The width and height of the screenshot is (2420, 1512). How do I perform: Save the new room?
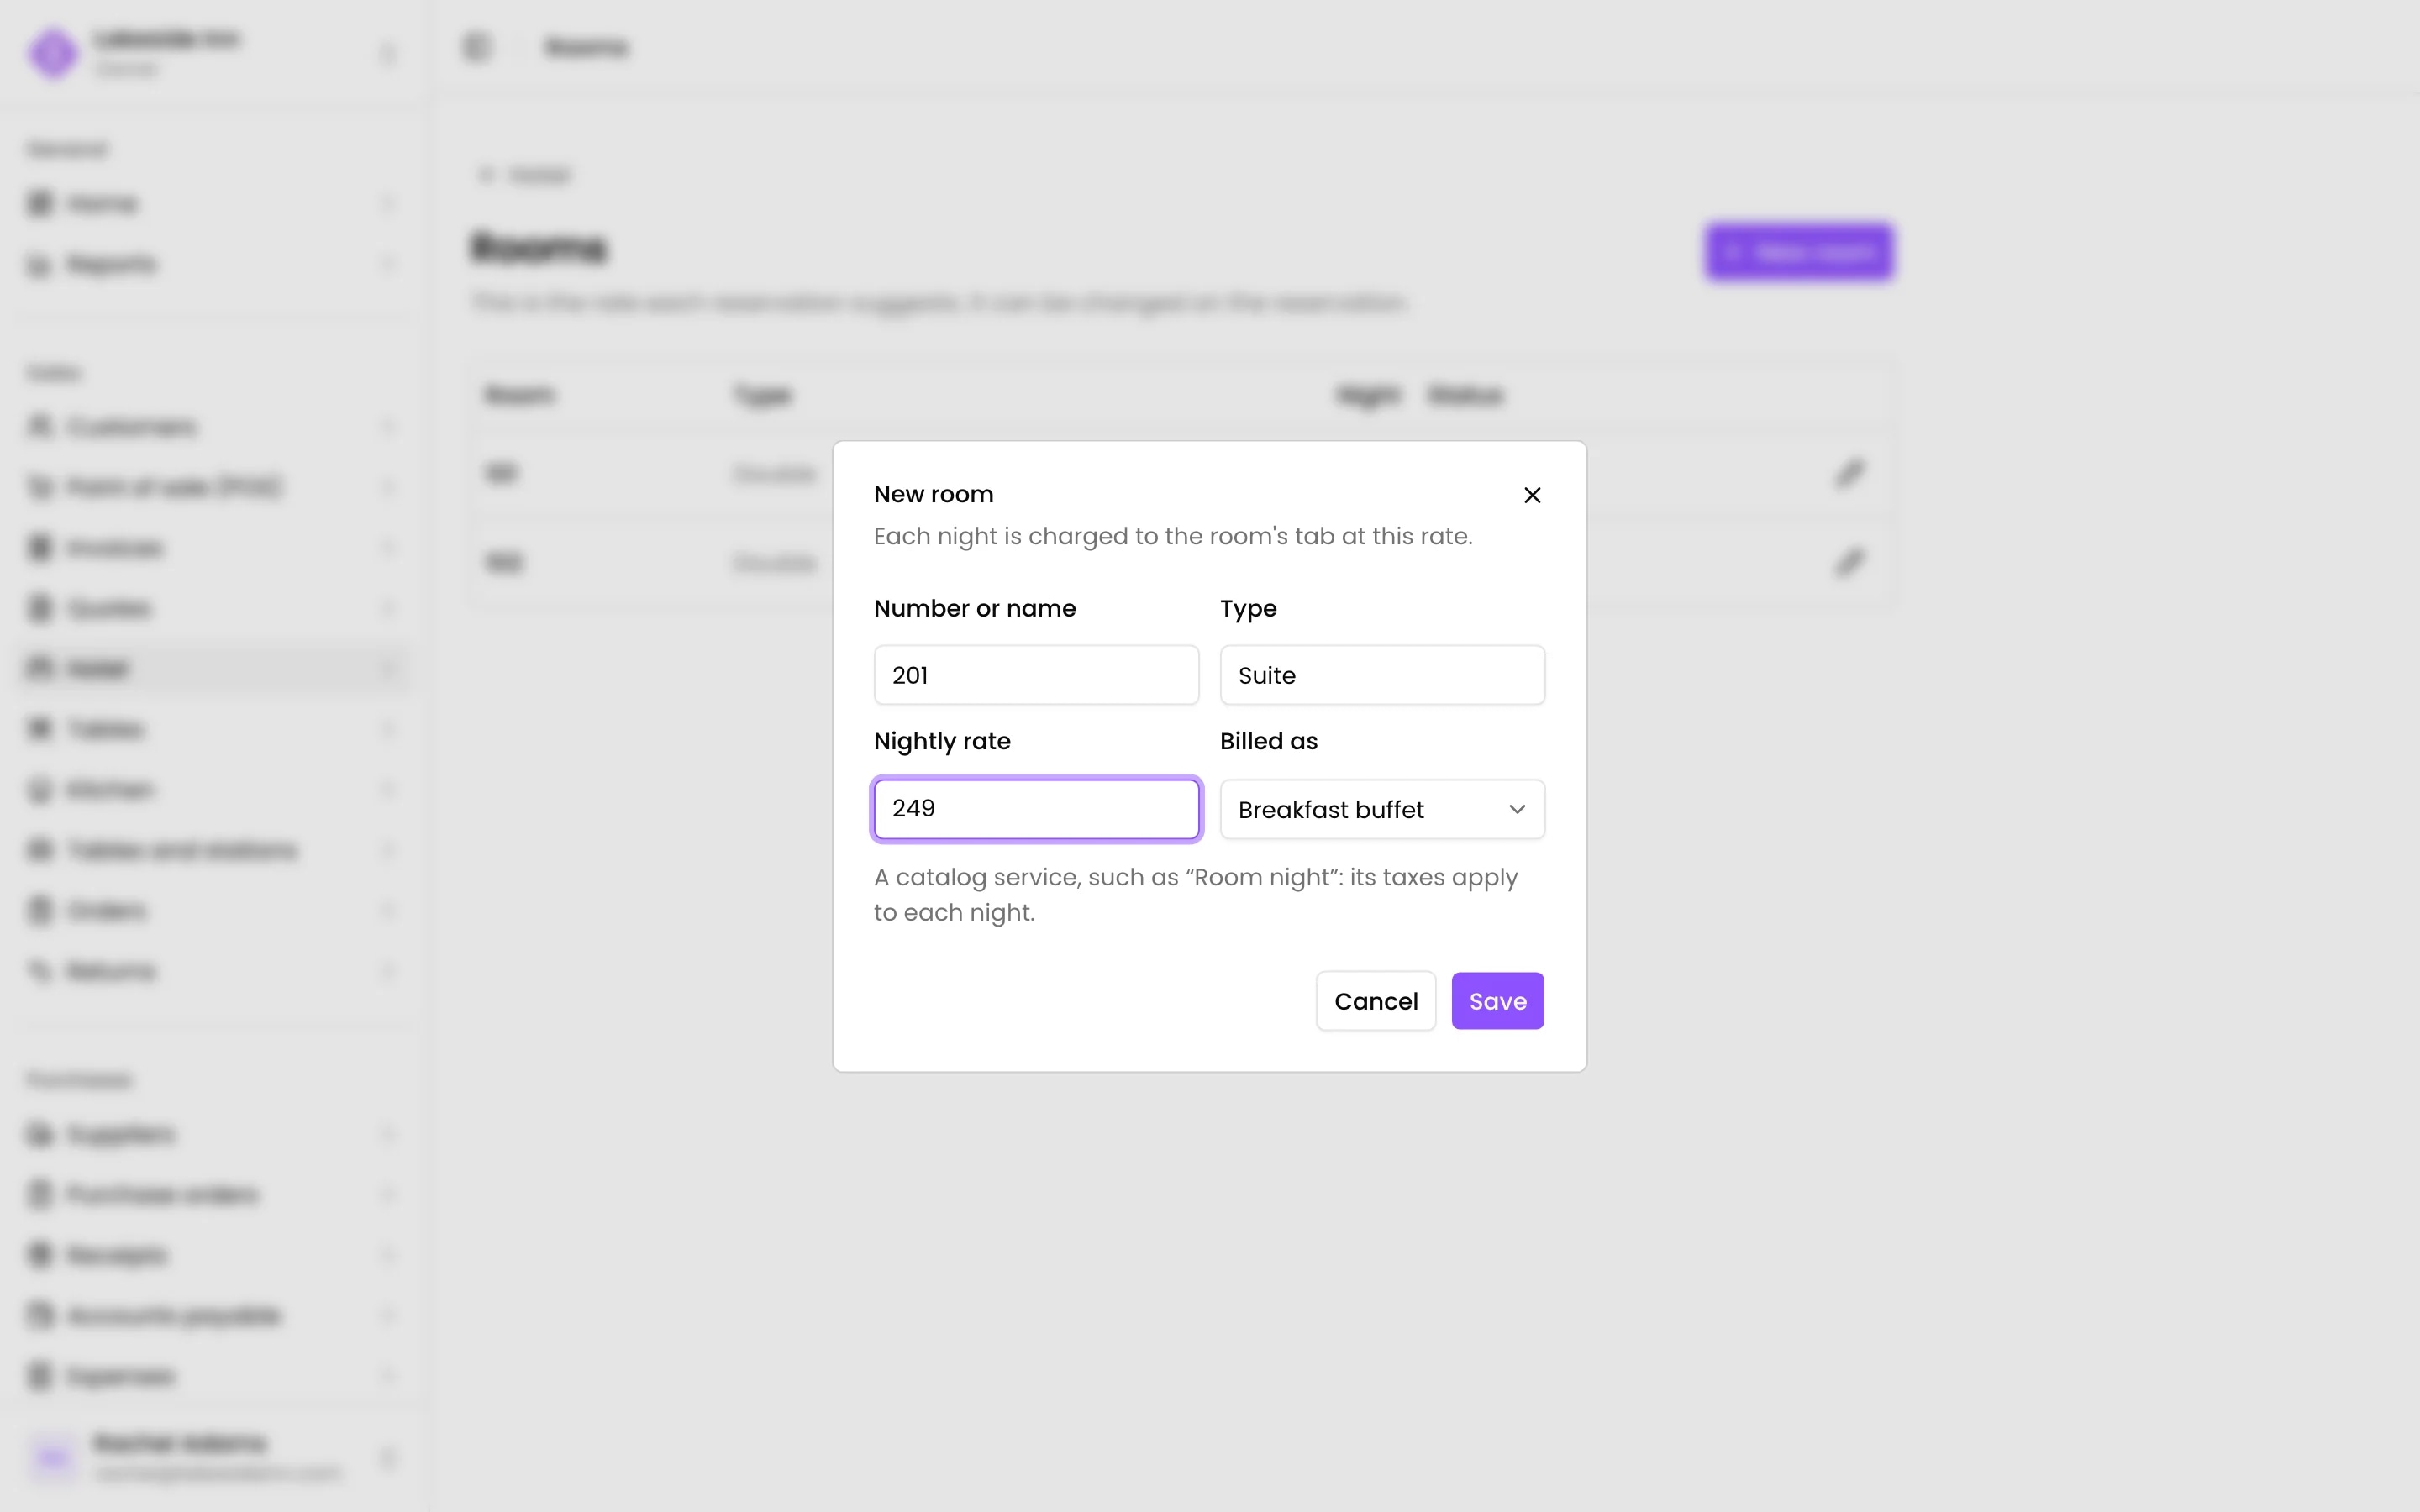pyautogui.click(x=1497, y=1001)
